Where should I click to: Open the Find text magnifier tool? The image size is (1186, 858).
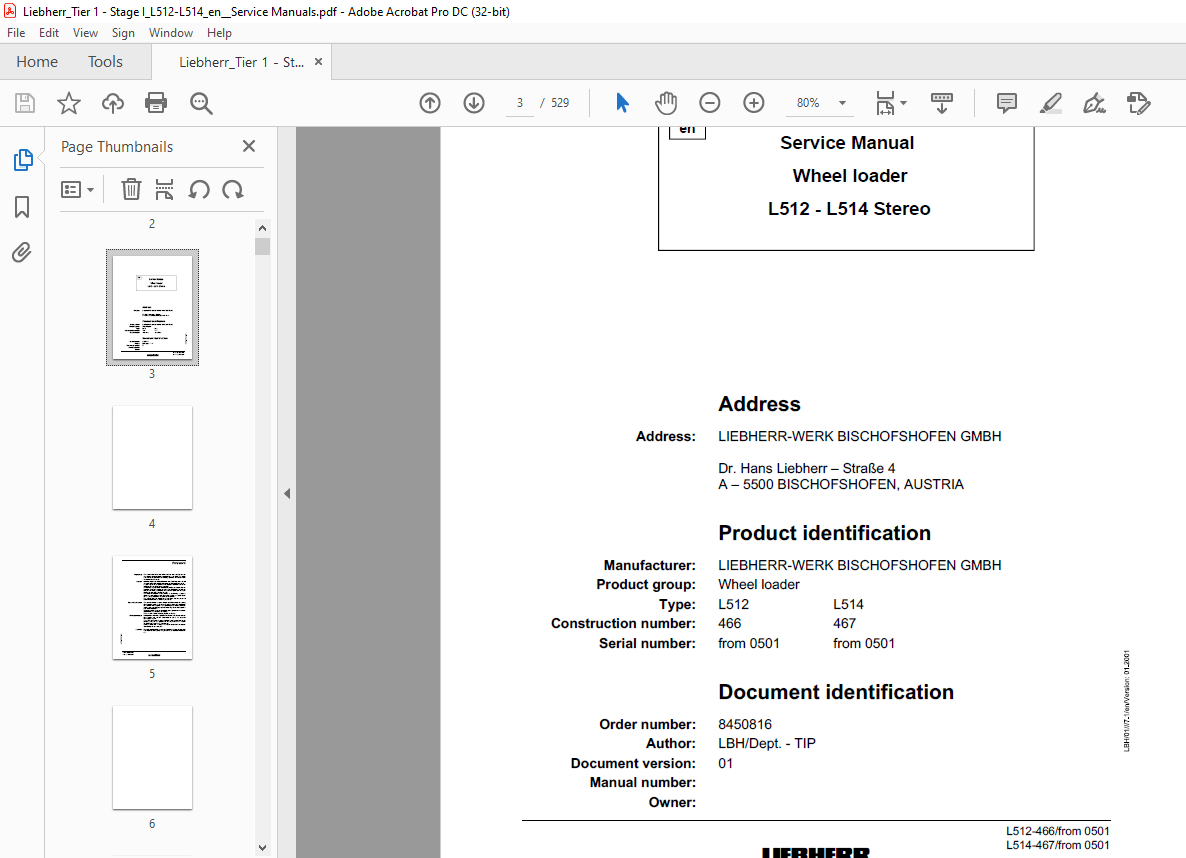[x=201, y=103]
